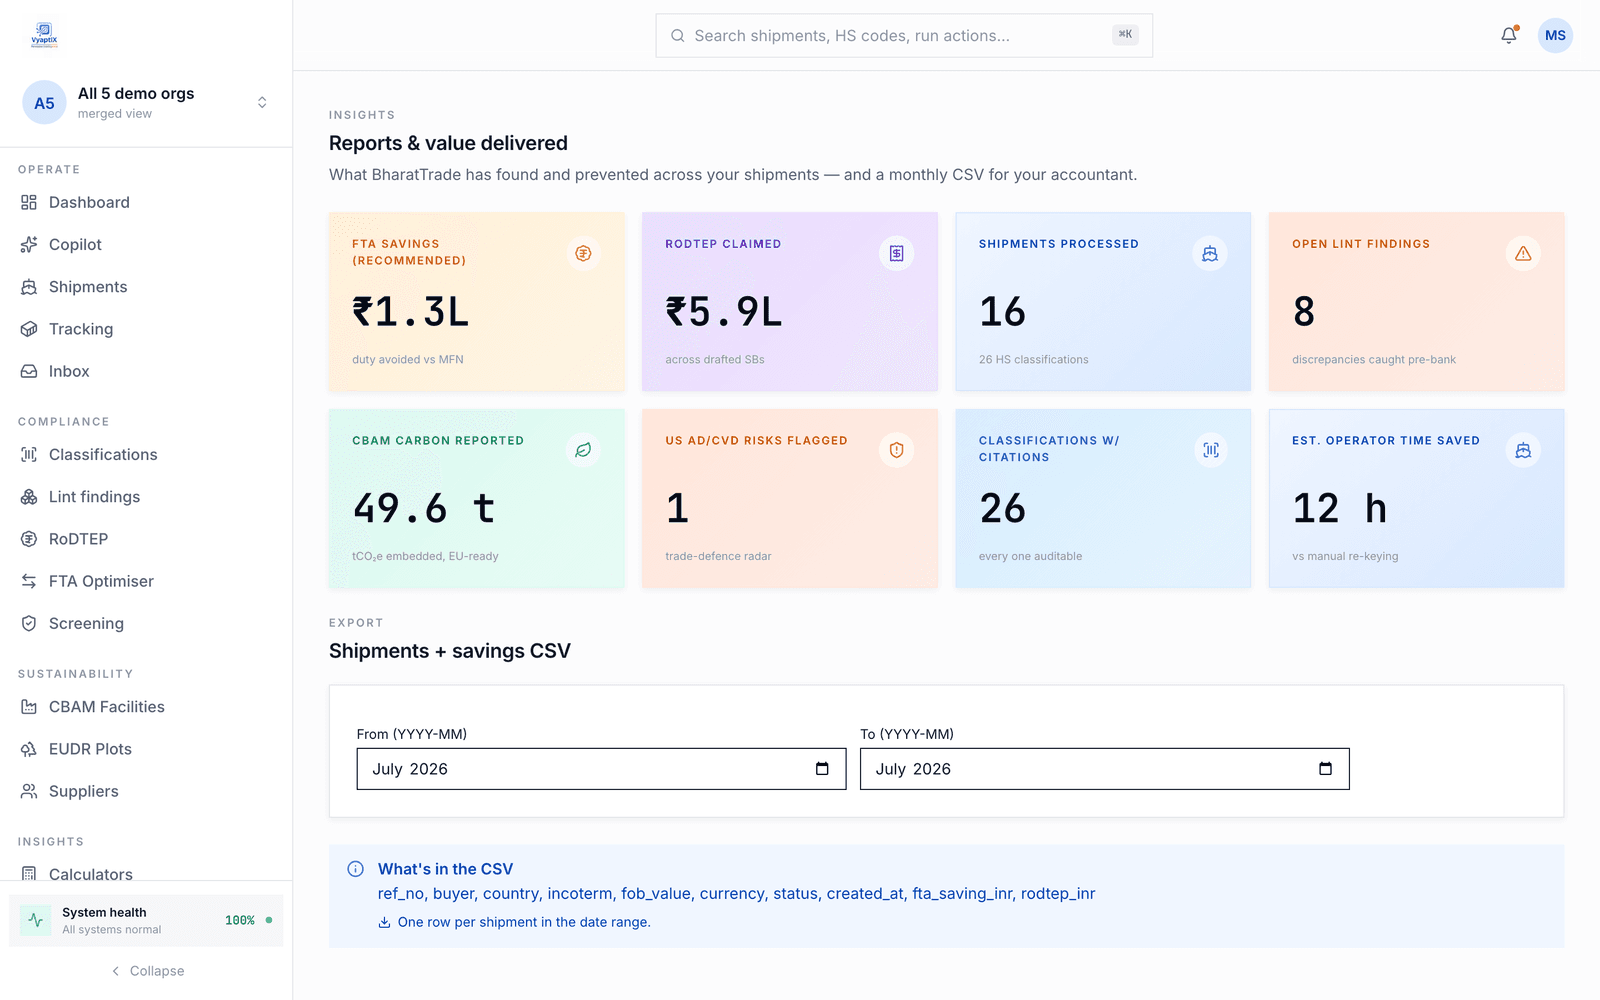Click the ₹1.3L FTA savings value
Screen dimensions: 1600x1000
coord(410,312)
